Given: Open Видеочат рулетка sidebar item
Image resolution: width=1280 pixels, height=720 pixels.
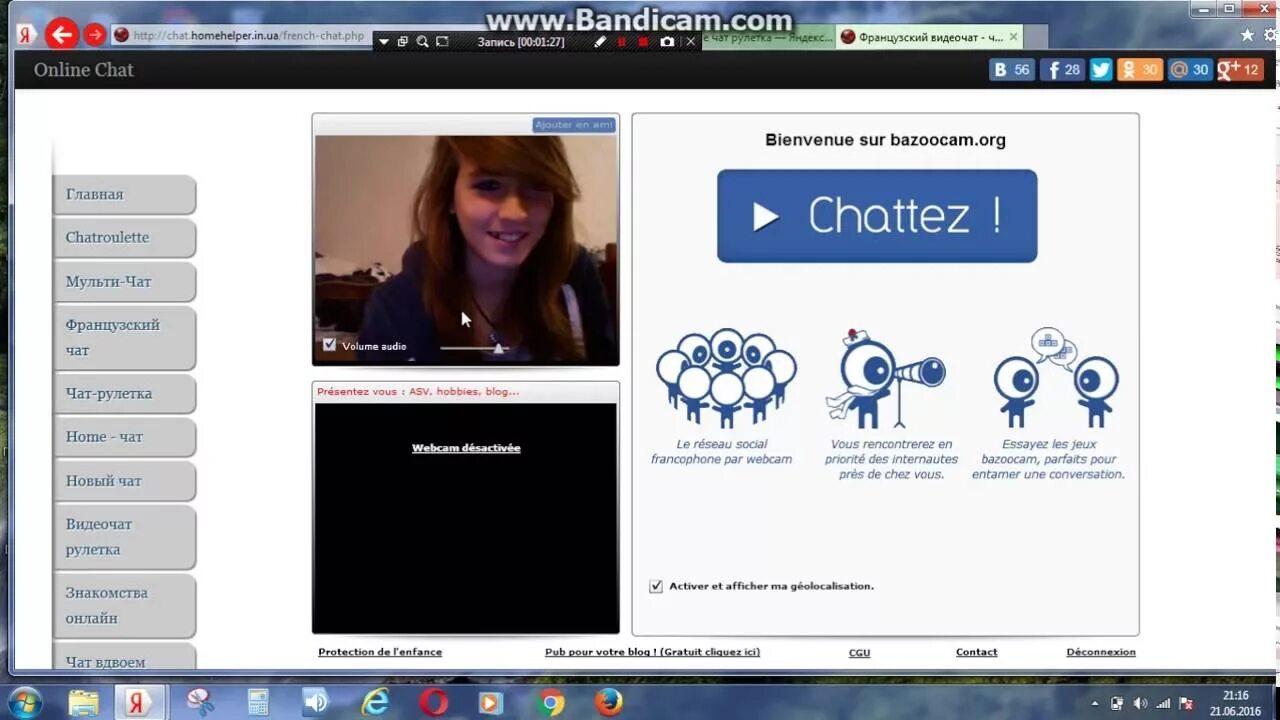Looking at the screenshot, I should [124, 537].
